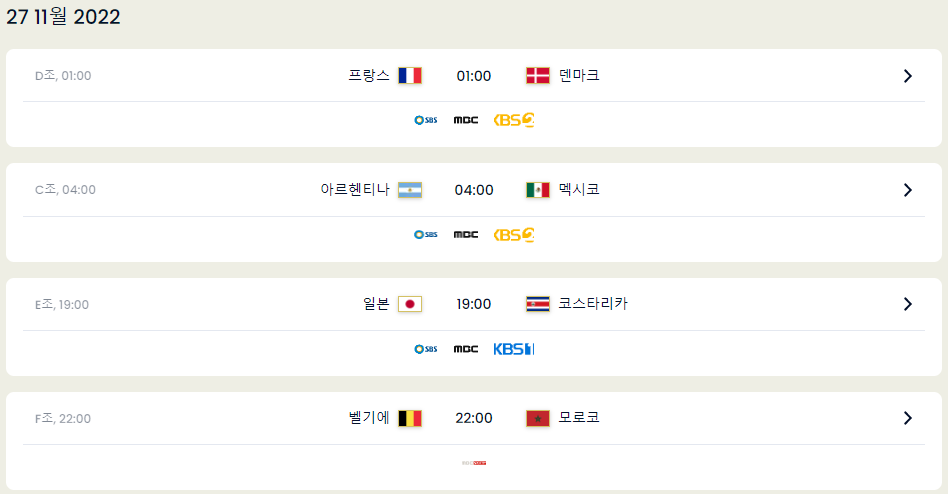Open the Belgium vs Morocco arrow

907,418
